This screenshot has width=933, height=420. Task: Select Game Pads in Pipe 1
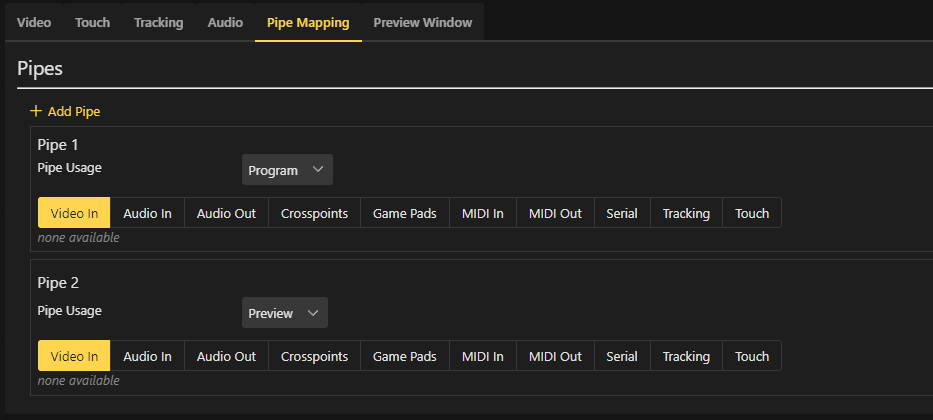point(404,213)
